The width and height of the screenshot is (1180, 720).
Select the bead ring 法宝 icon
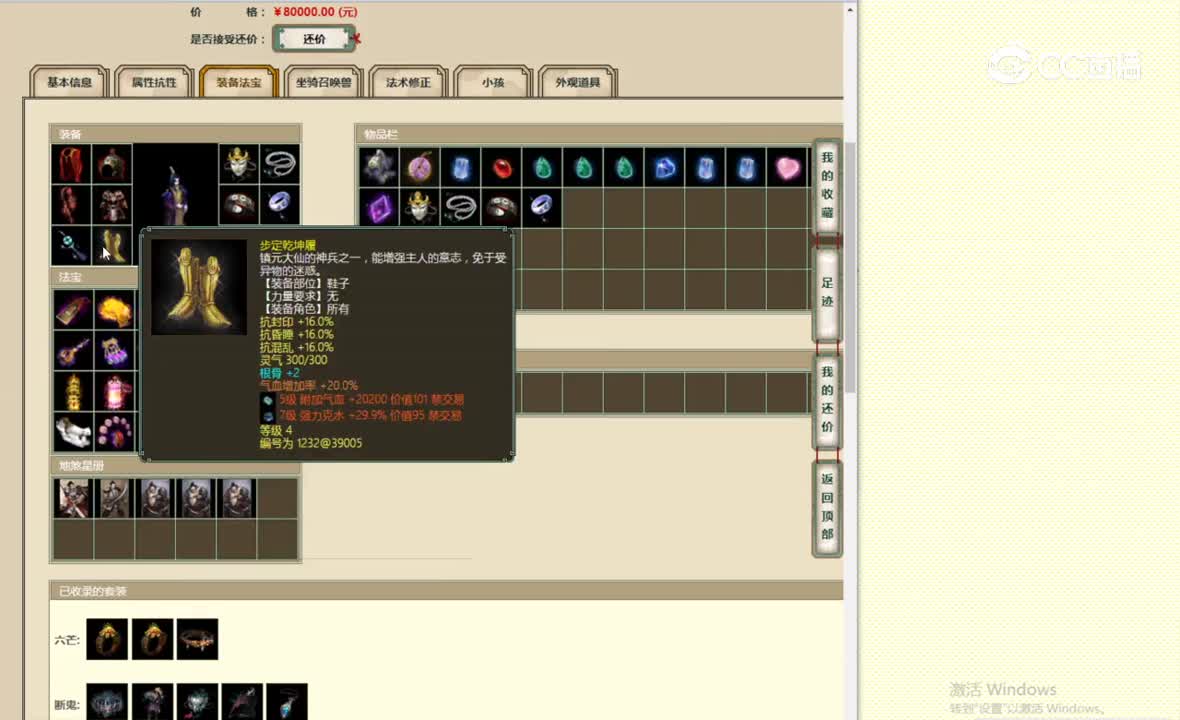coord(114,432)
